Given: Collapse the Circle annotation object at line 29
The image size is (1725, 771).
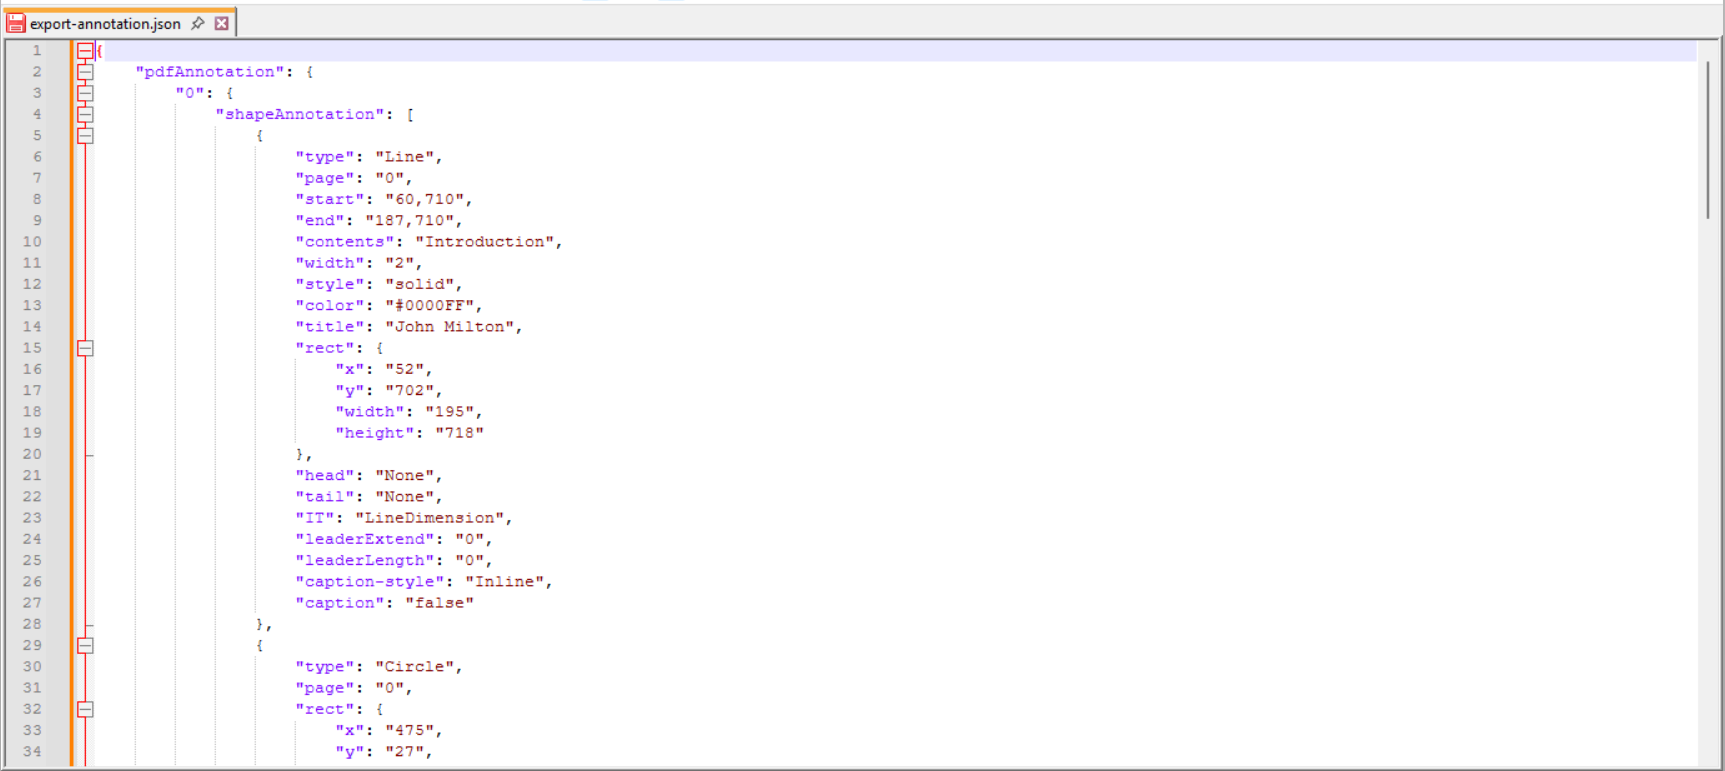Looking at the screenshot, I should tap(85, 645).
